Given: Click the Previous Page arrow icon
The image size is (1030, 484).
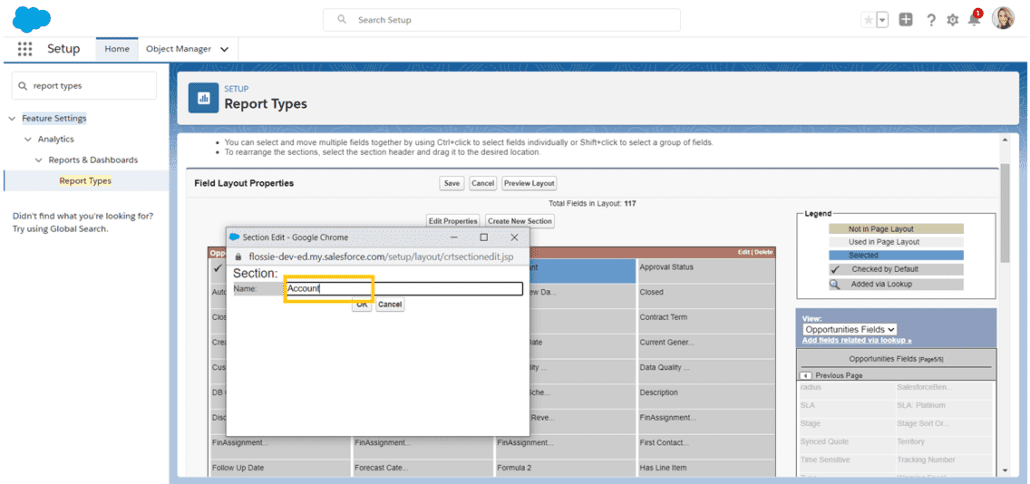Looking at the screenshot, I should 806,375.
